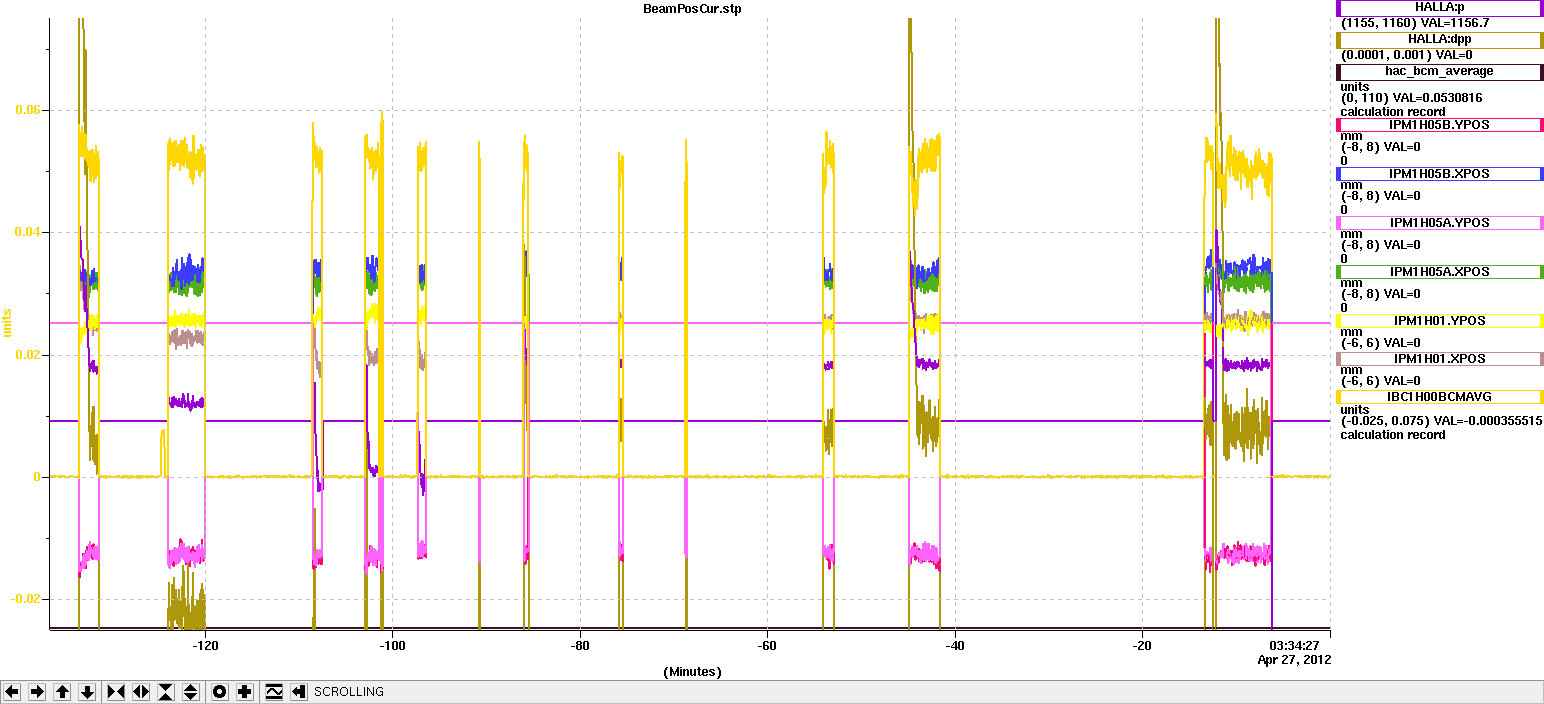Select the IPM1H05B.YPOS legend entry
The image size is (1544, 704).
[x=1439, y=125]
